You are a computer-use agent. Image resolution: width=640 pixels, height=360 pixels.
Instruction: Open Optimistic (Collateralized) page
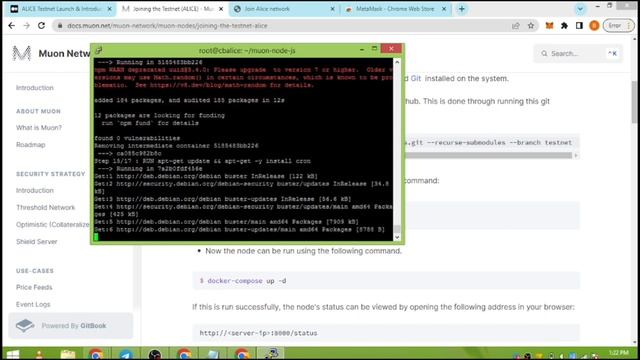coord(53,224)
